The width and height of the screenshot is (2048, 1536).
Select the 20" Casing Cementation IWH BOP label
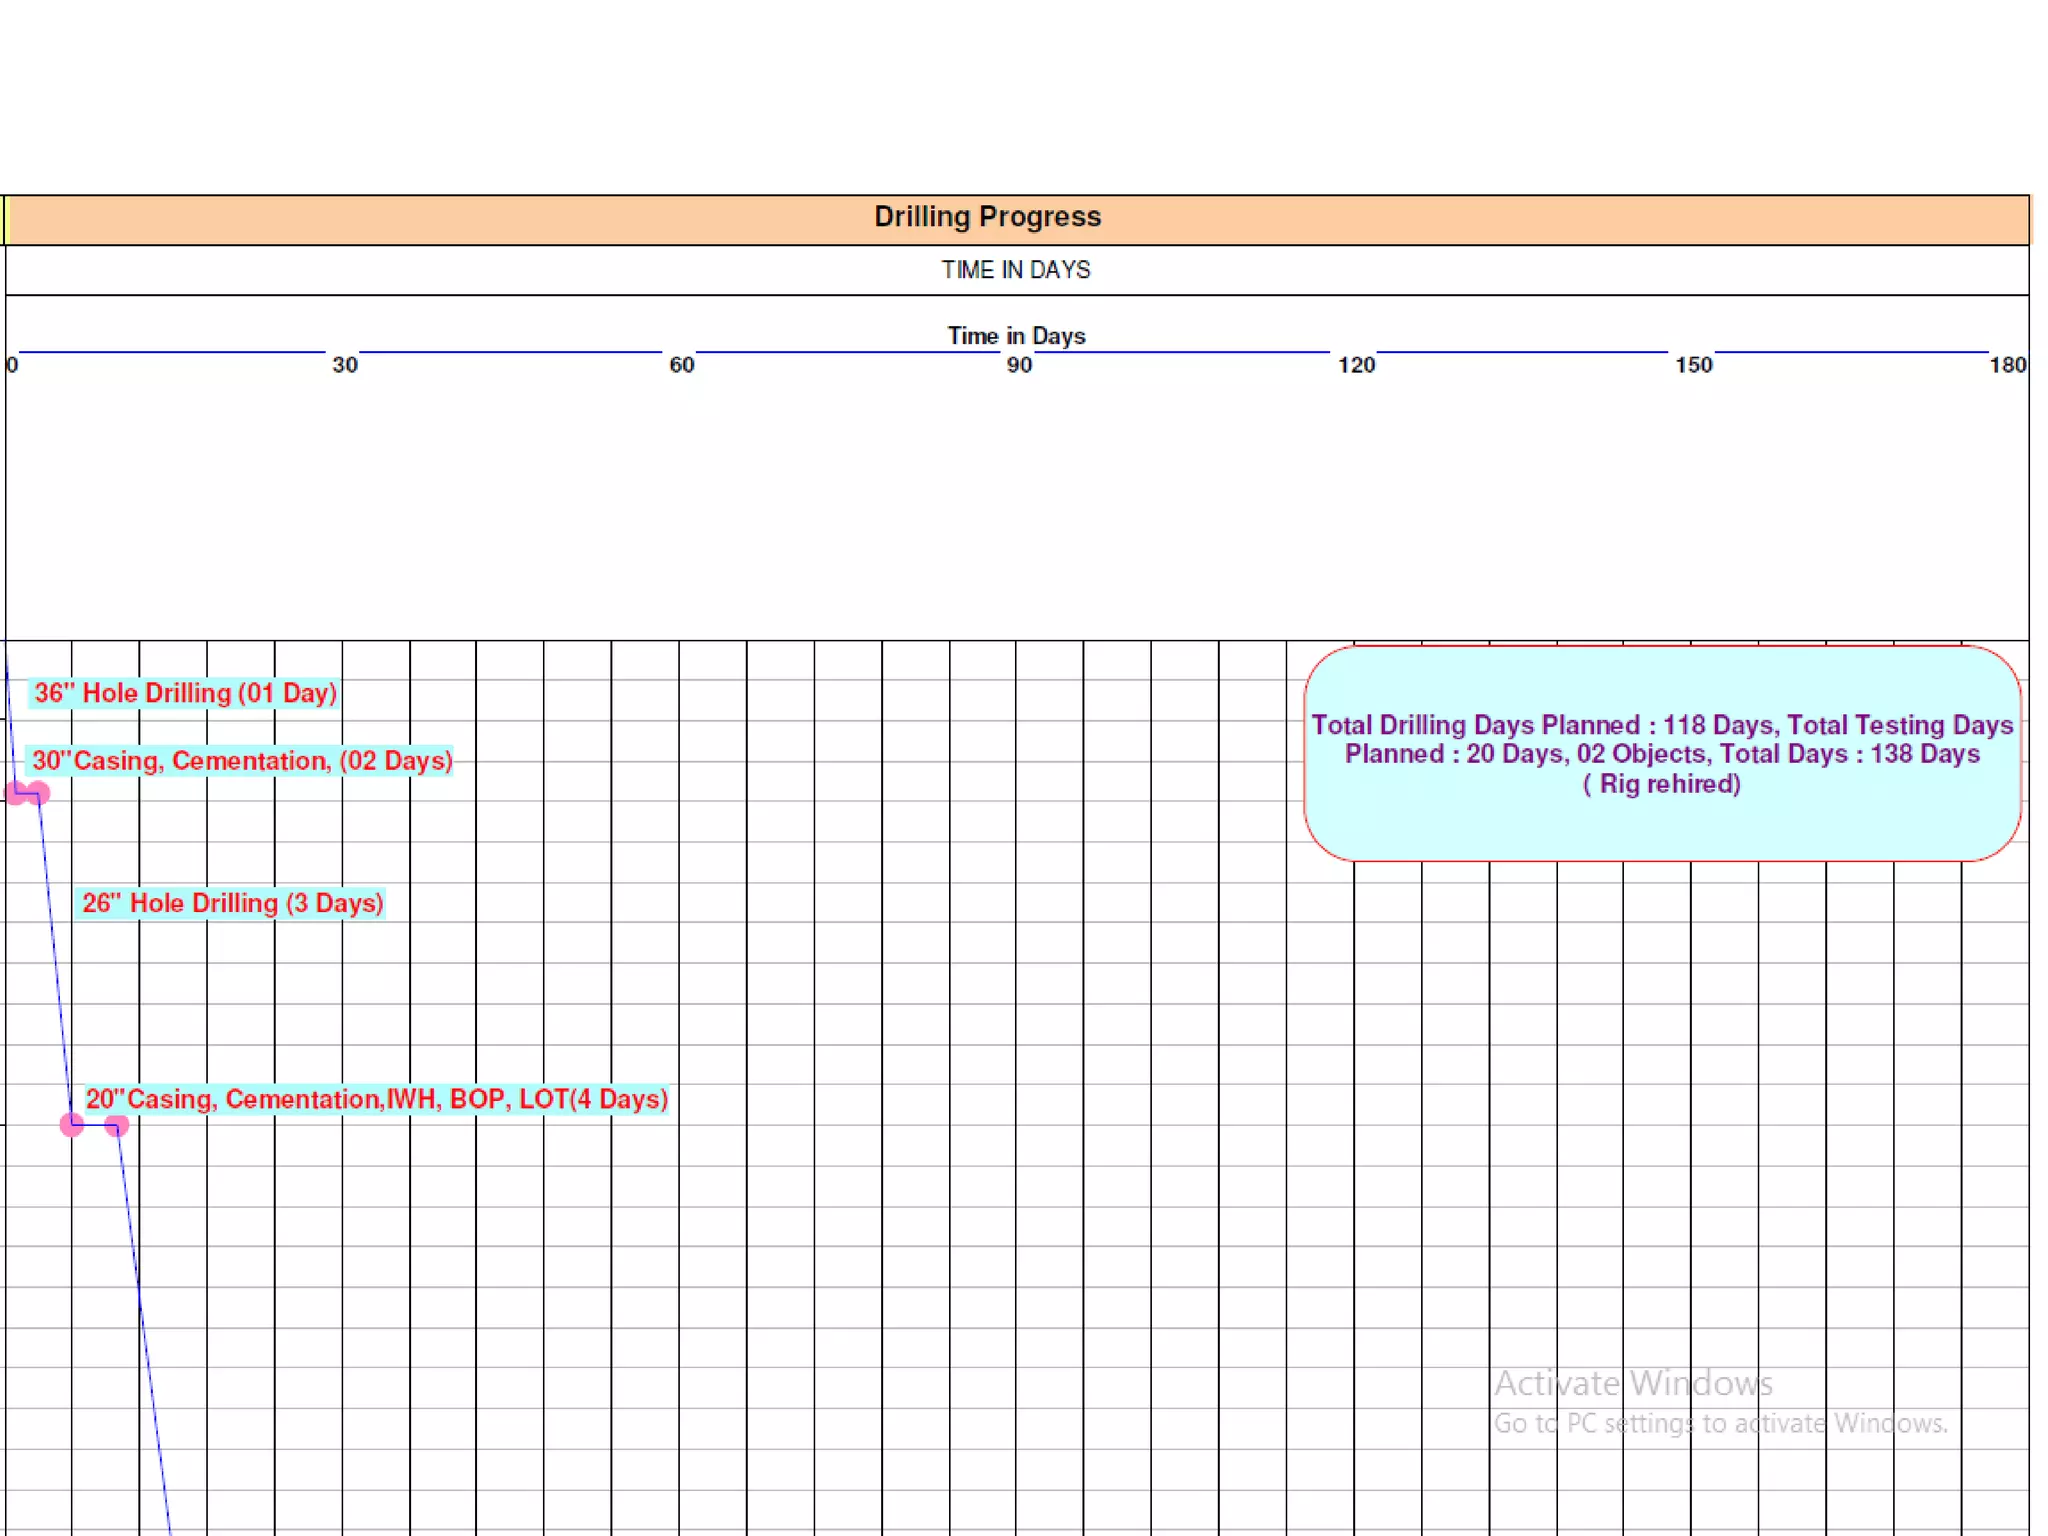pos(376,1099)
